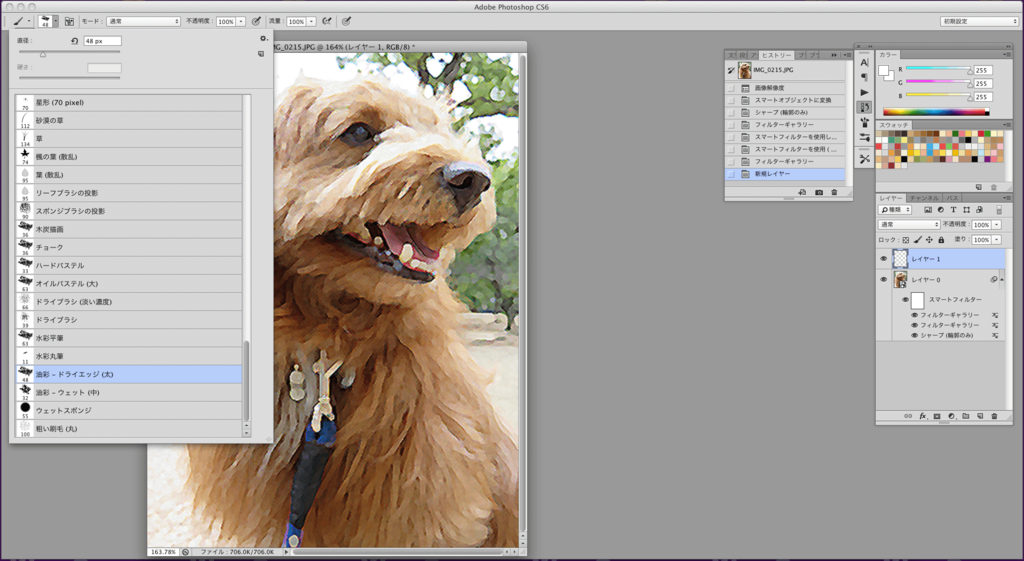Image resolution: width=1024 pixels, height=561 pixels.
Task: Set history brush source at スマートオブジェクトに変換
Action: [731, 100]
